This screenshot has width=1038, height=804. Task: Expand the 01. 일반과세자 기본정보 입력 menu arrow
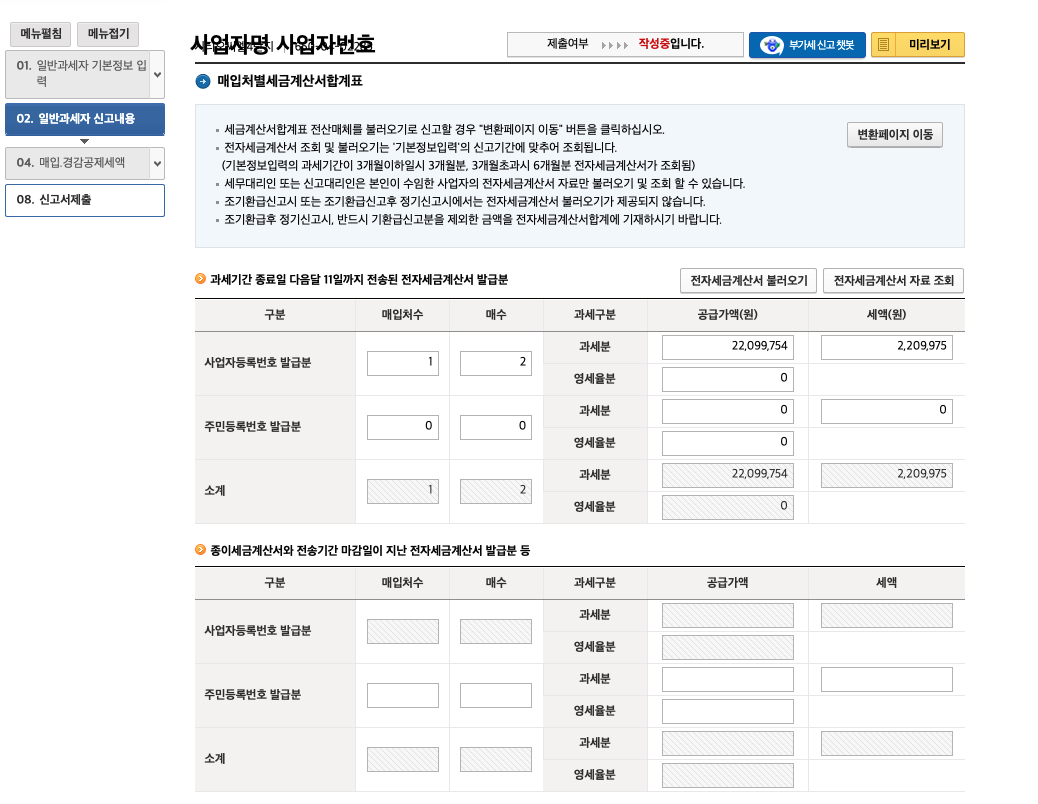click(x=158, y=75)
